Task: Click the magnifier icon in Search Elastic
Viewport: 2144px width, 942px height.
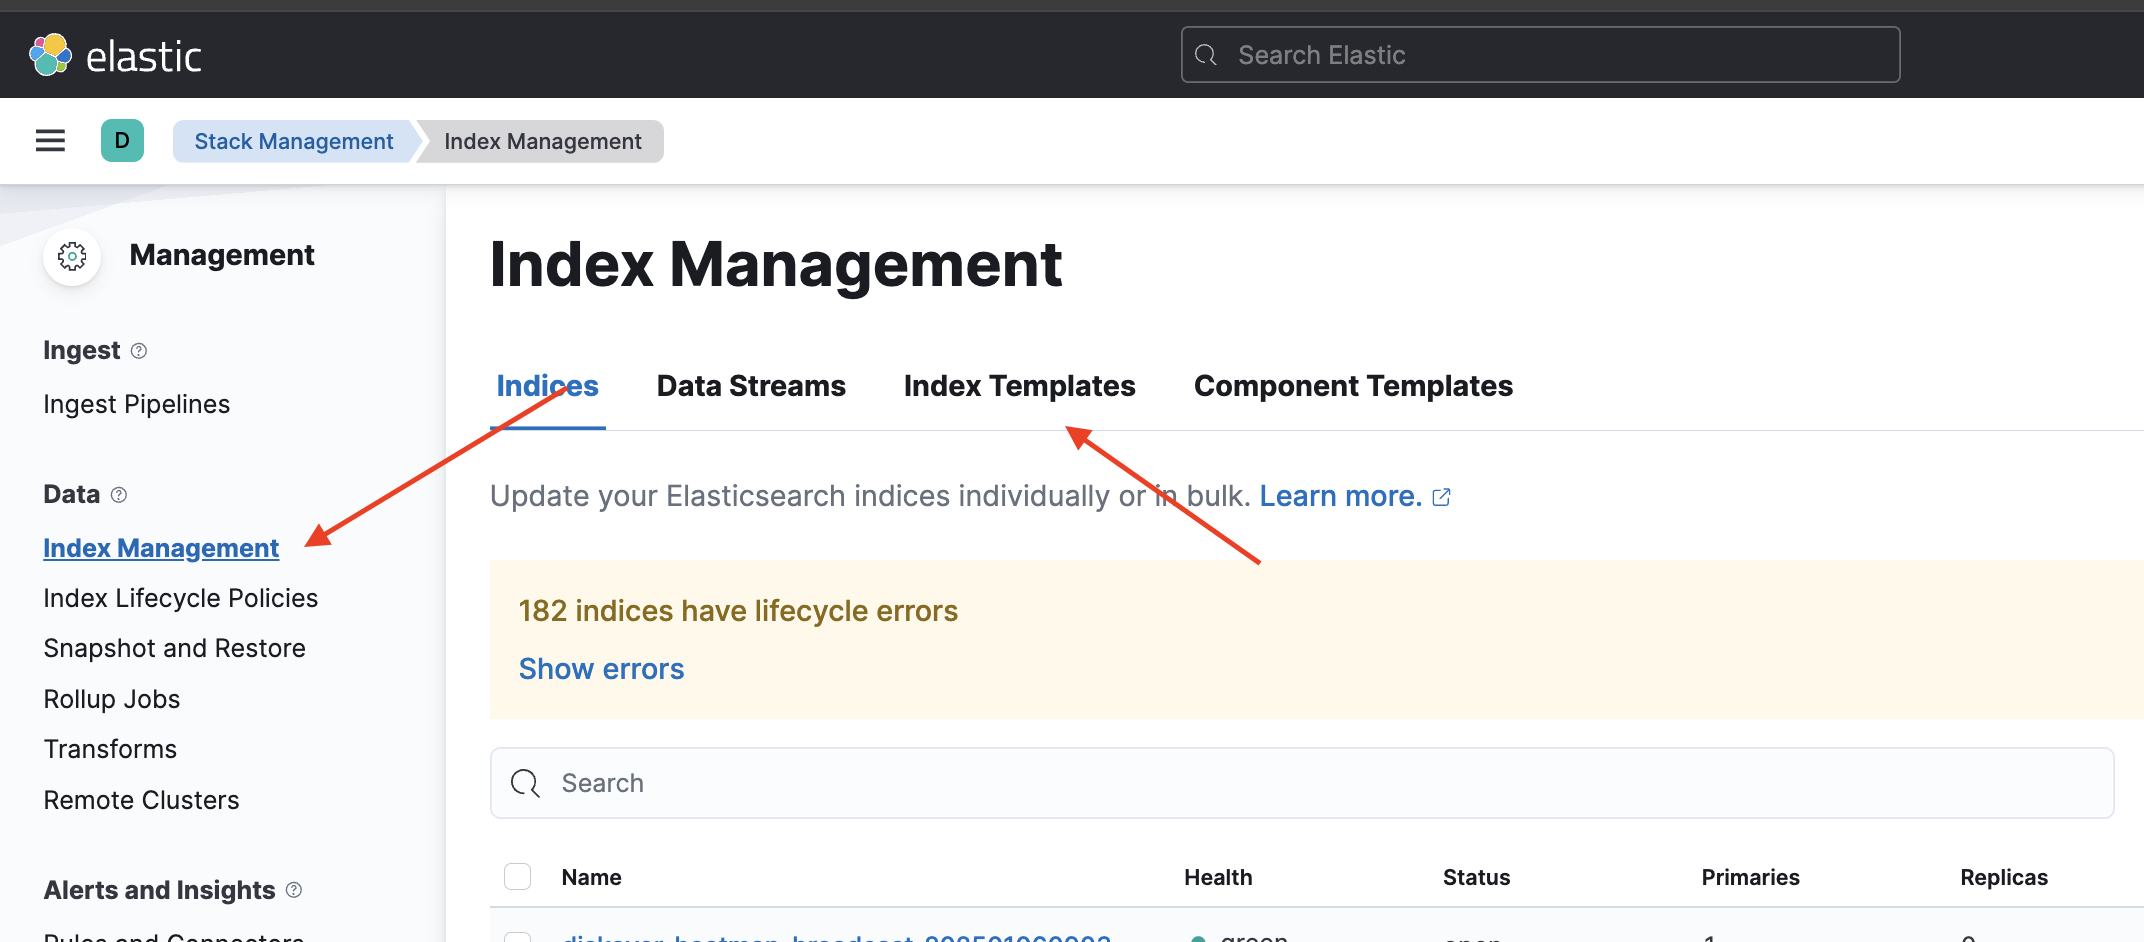Action: 1206,55
